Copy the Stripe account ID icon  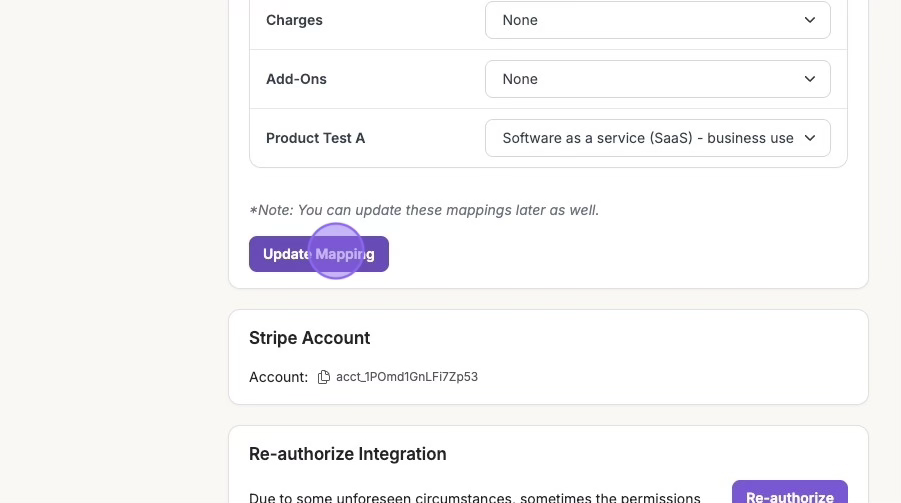(323, 377)
